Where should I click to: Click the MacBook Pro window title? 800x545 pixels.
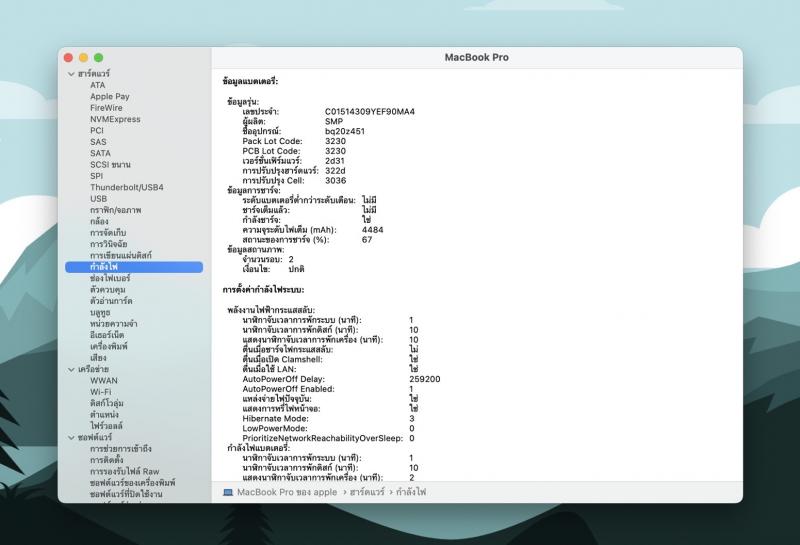coord(477,58)
